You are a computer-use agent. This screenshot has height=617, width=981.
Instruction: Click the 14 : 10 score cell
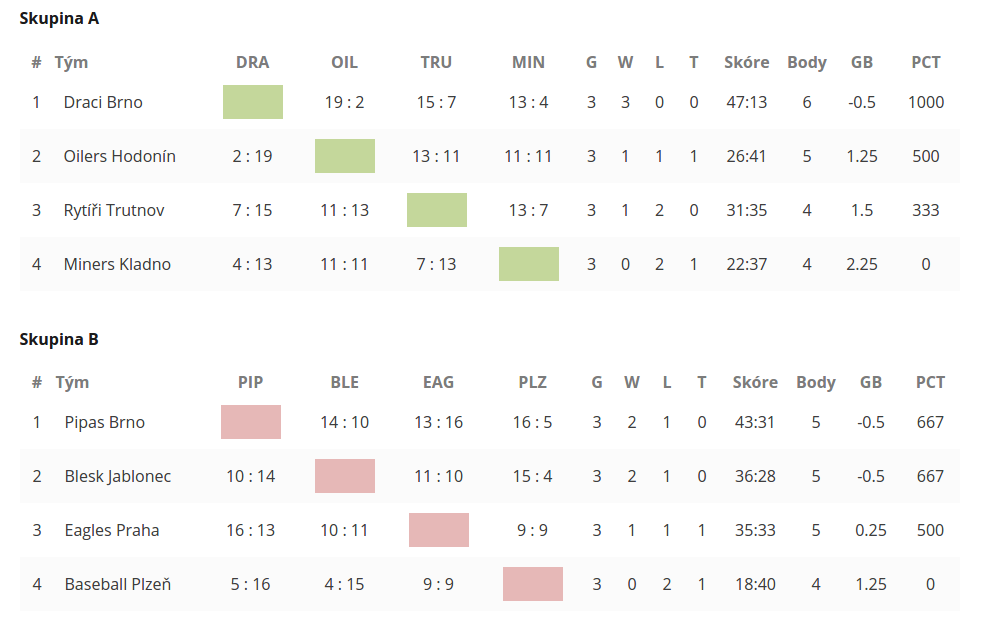345,422
